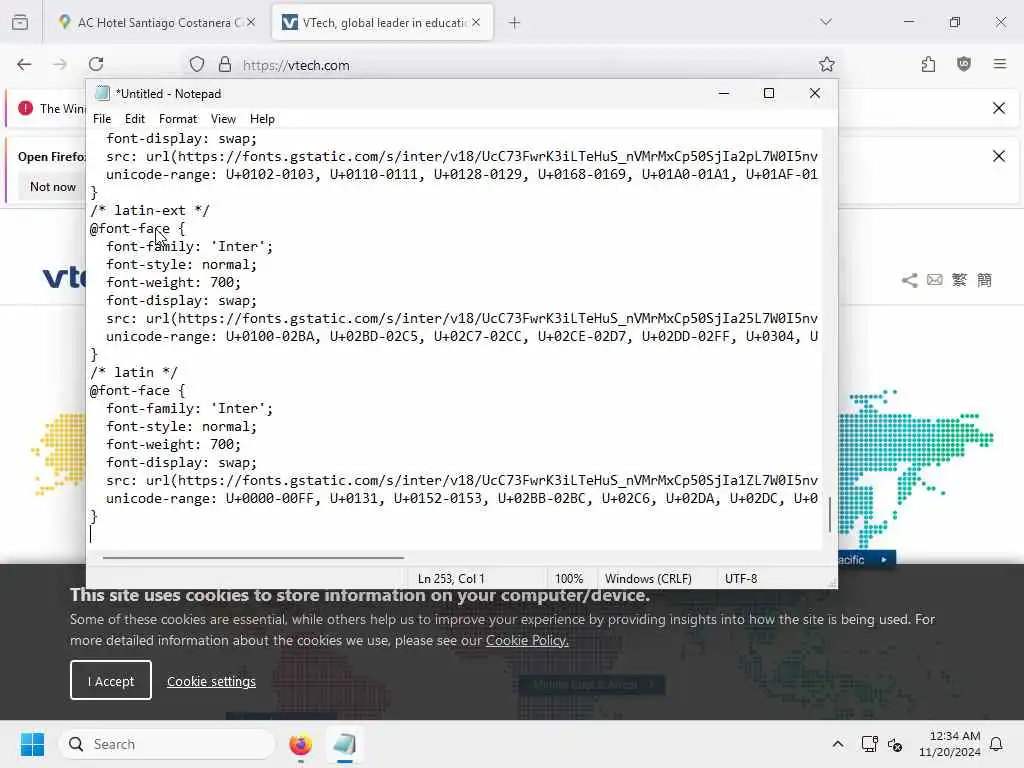Open the Cookie Policy link

coord(527,640)
